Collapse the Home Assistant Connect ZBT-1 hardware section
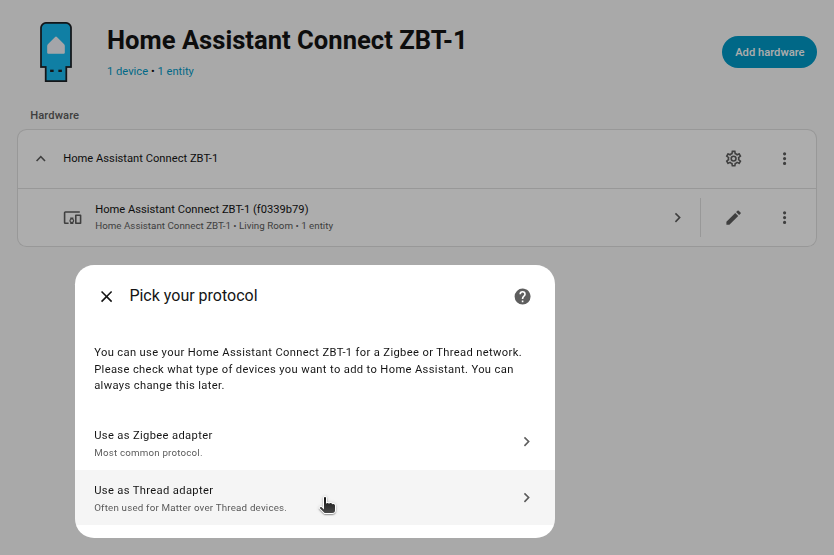Viewport: 834px width, 555px height. [41, 159]
